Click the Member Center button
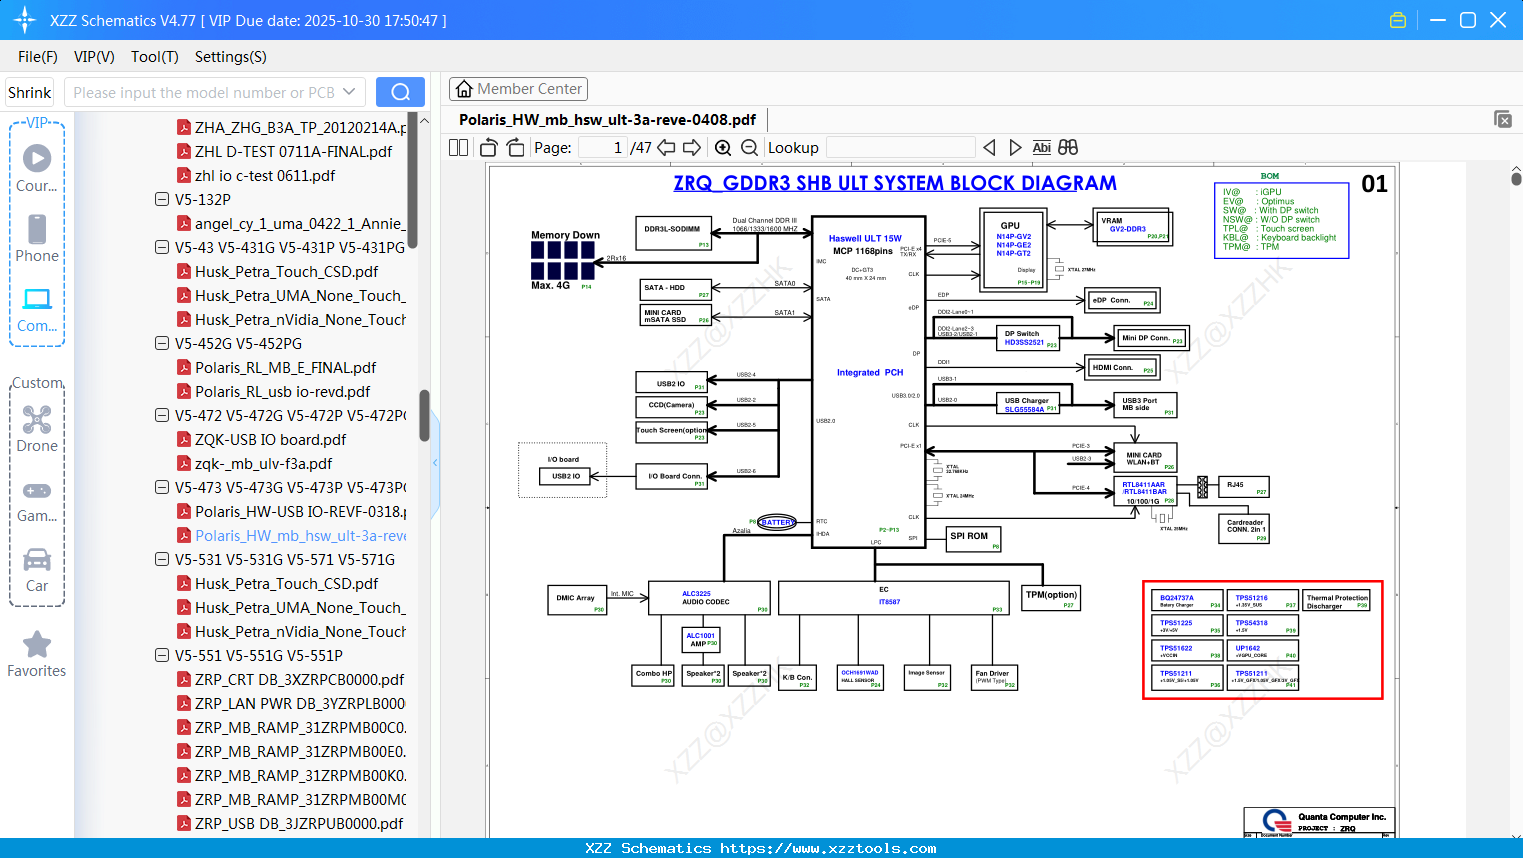 coord(518,89)
